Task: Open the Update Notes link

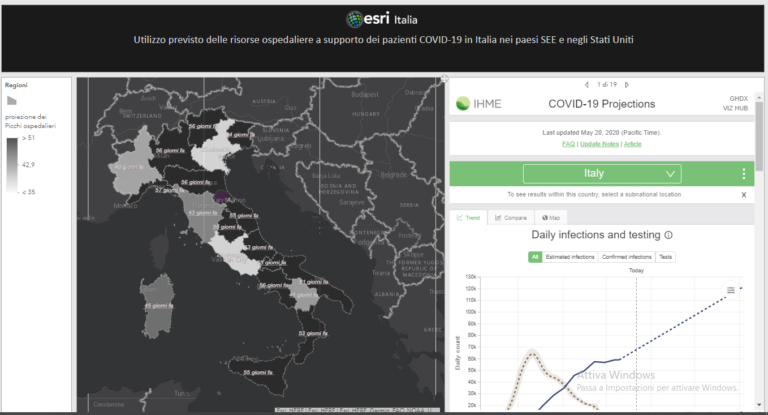Action: pos(600,144)
